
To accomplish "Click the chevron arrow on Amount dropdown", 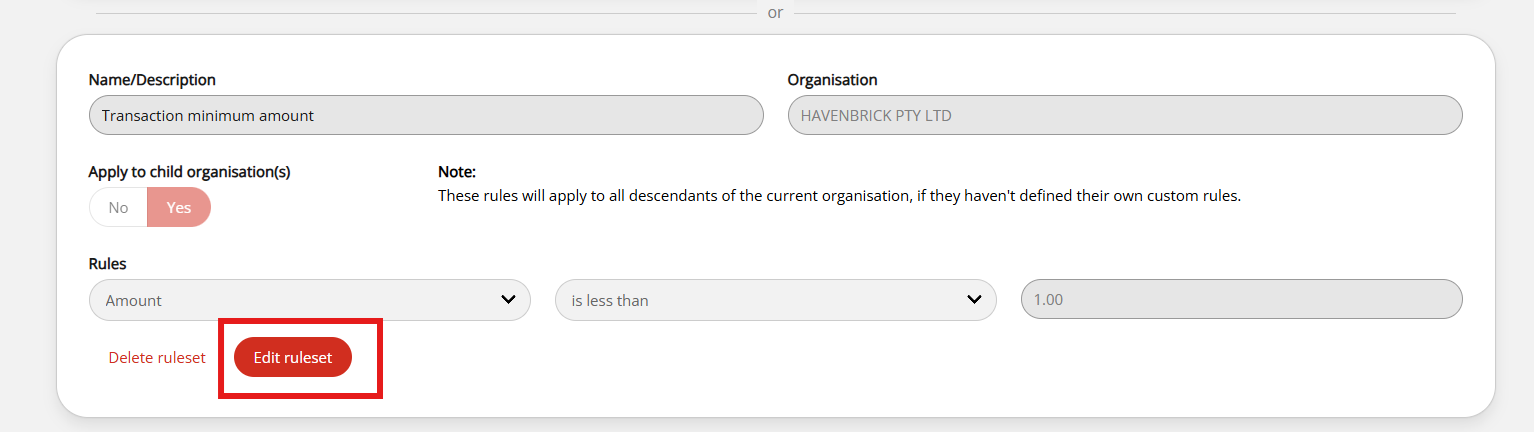I will (x=508, y=299).
